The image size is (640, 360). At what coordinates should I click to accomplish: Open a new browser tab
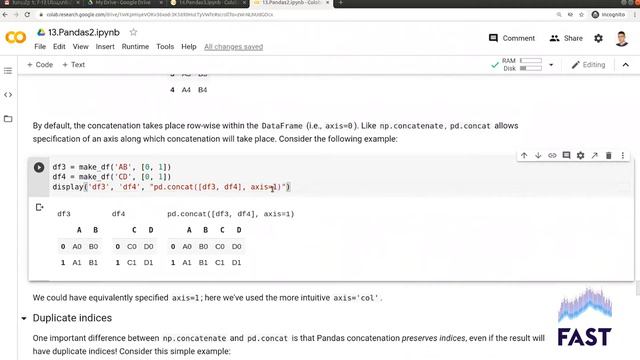tap(341, 3)
